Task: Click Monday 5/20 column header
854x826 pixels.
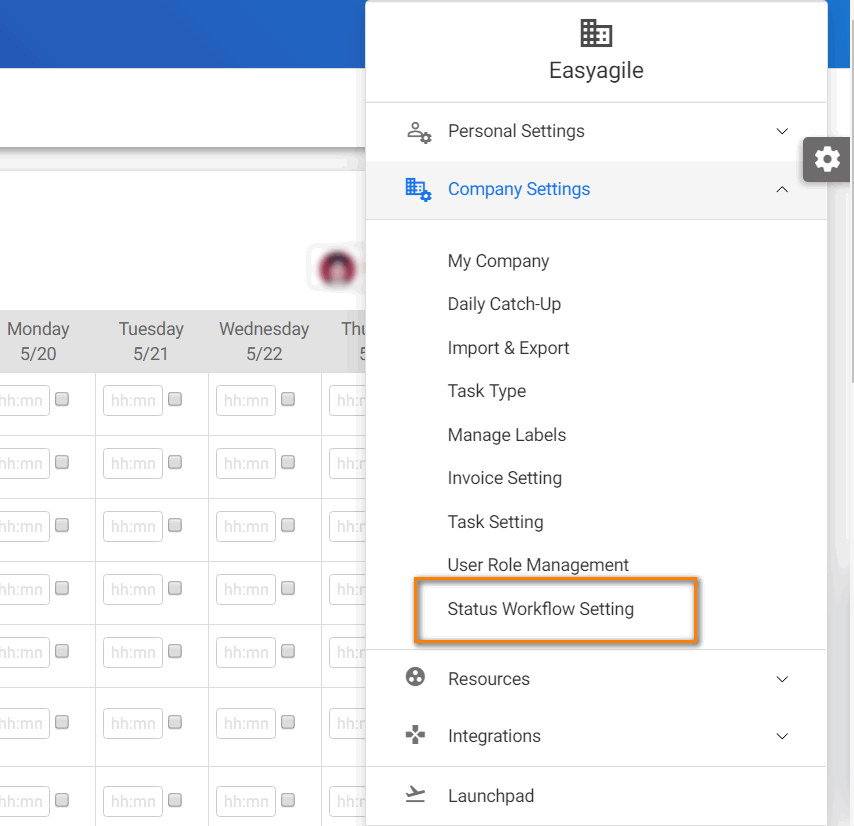Action: coord(38,341)
